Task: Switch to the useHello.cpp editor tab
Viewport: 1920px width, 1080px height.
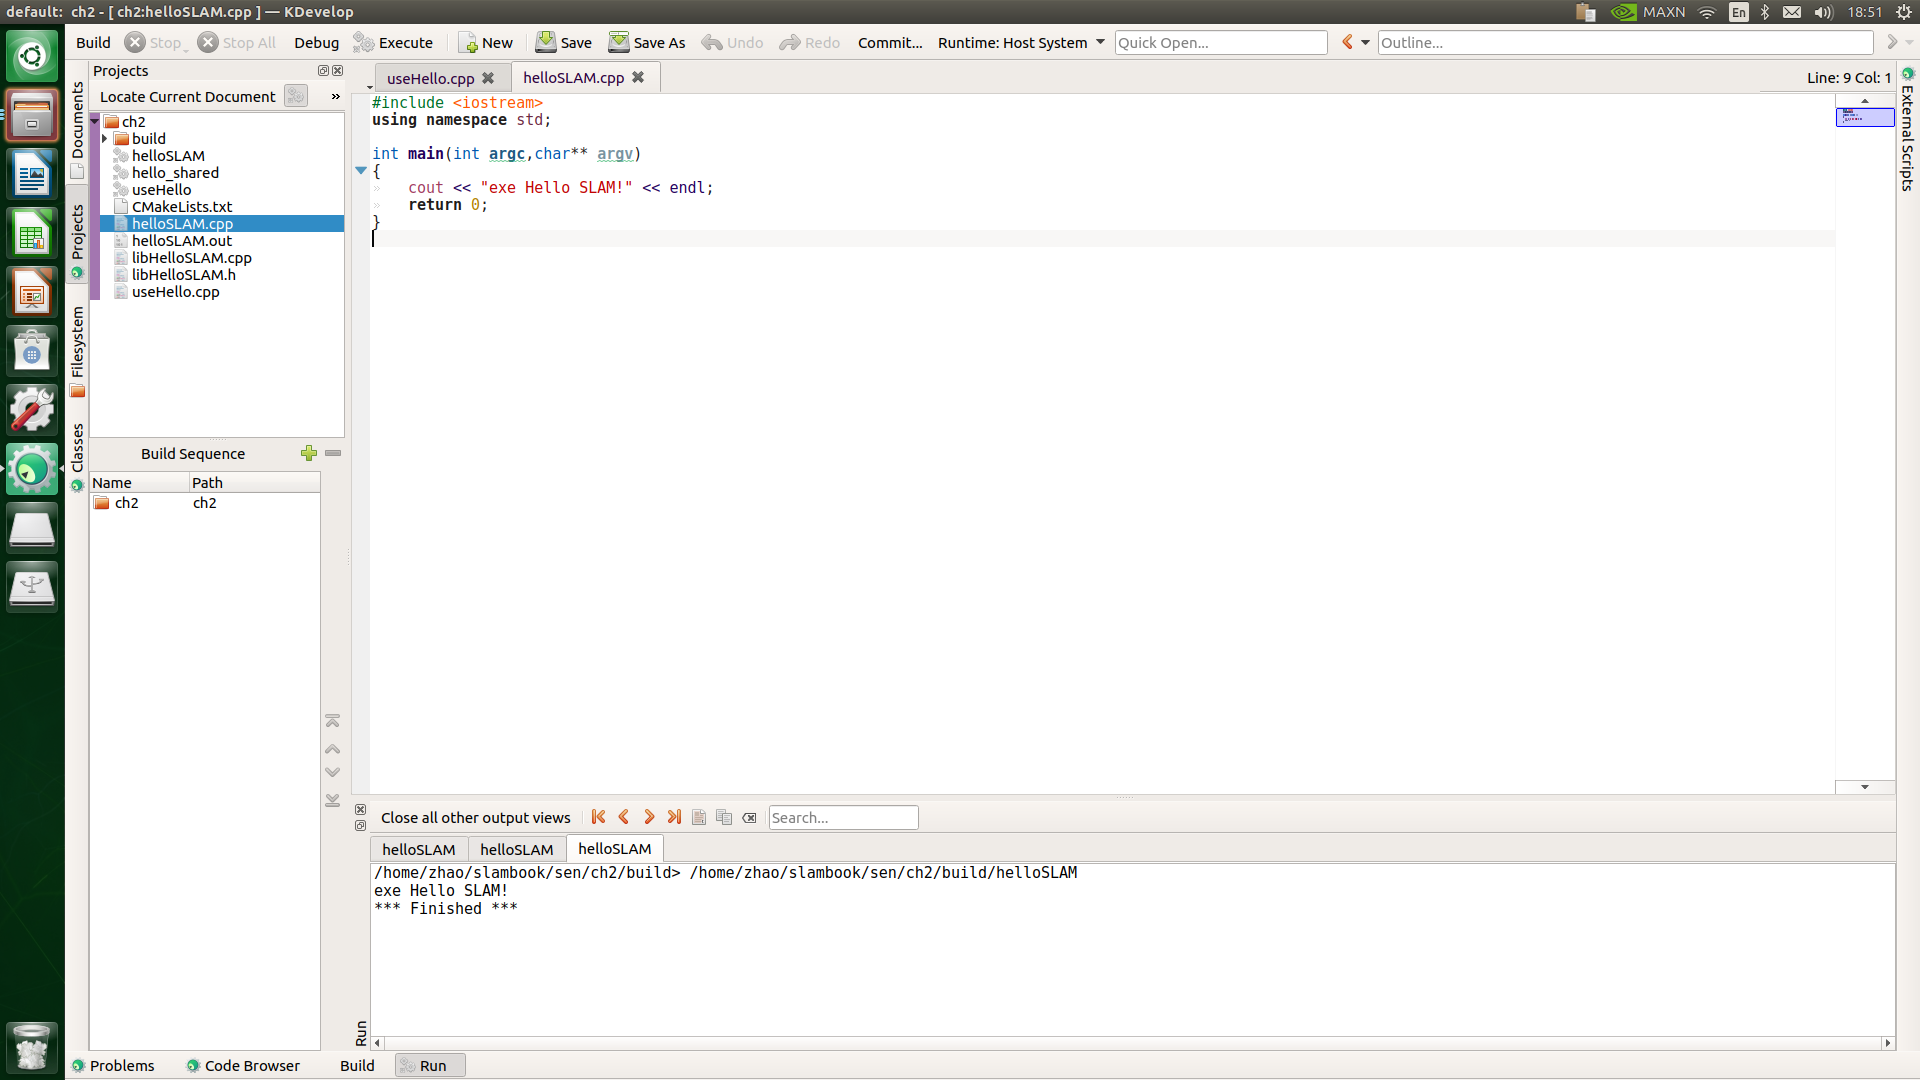Action: tap(430, 78)
